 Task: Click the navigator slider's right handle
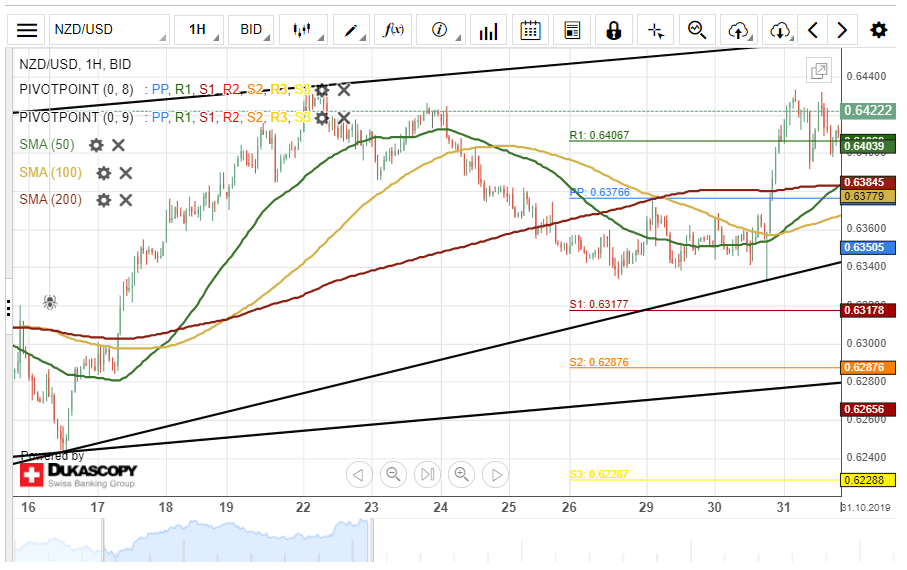(x=370, y=540)
